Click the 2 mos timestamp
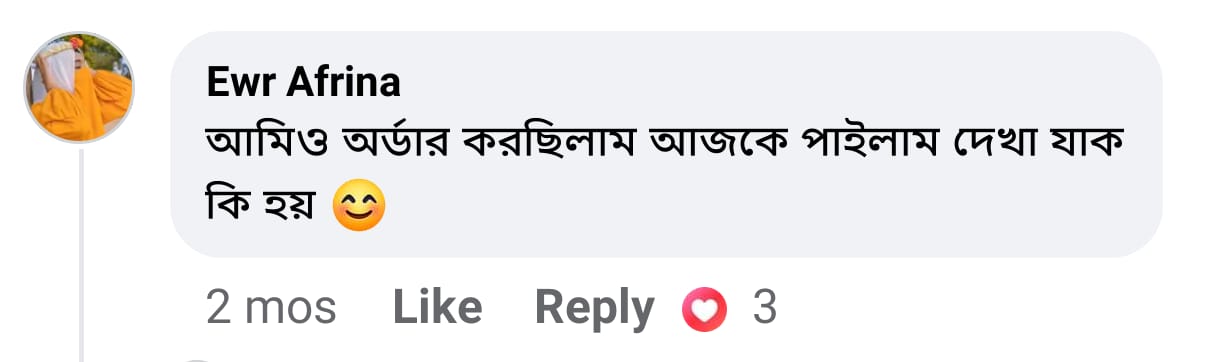 (271, 308)
